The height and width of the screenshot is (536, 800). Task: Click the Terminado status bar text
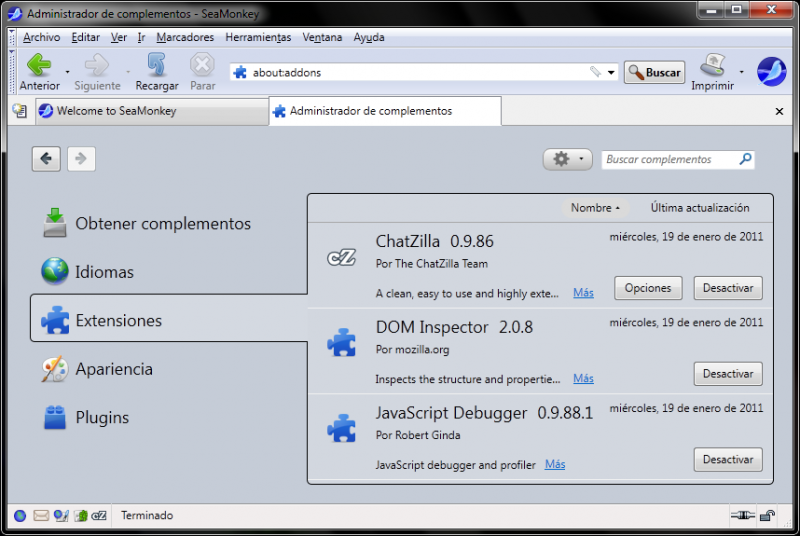[x=147, y=516]
